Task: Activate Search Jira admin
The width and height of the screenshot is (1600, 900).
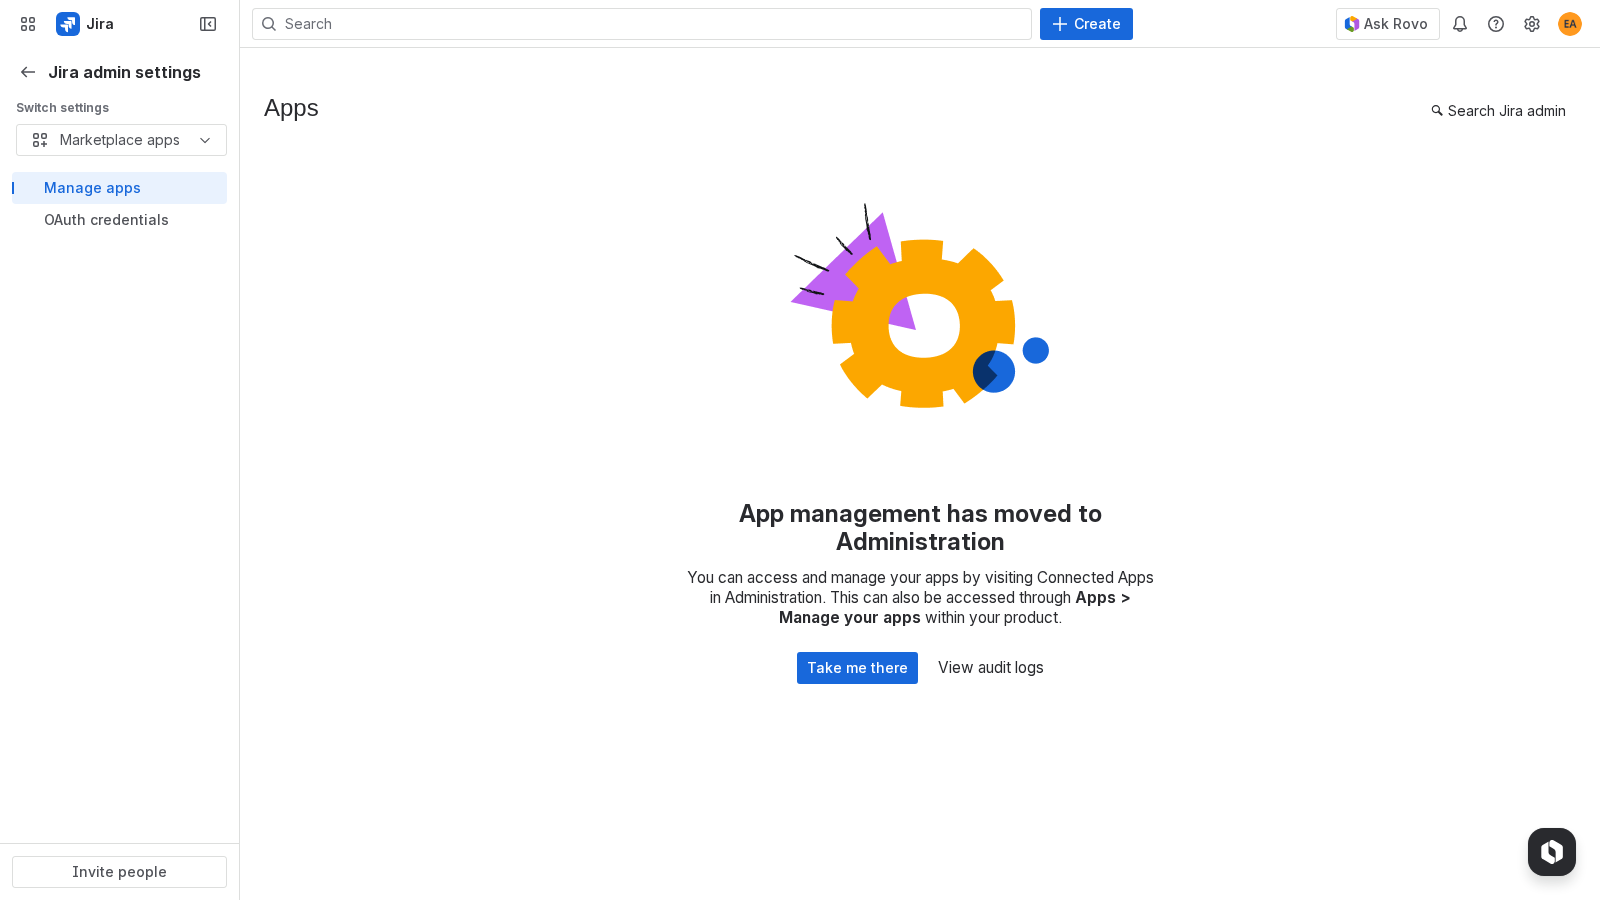Action: point(1497,111)
